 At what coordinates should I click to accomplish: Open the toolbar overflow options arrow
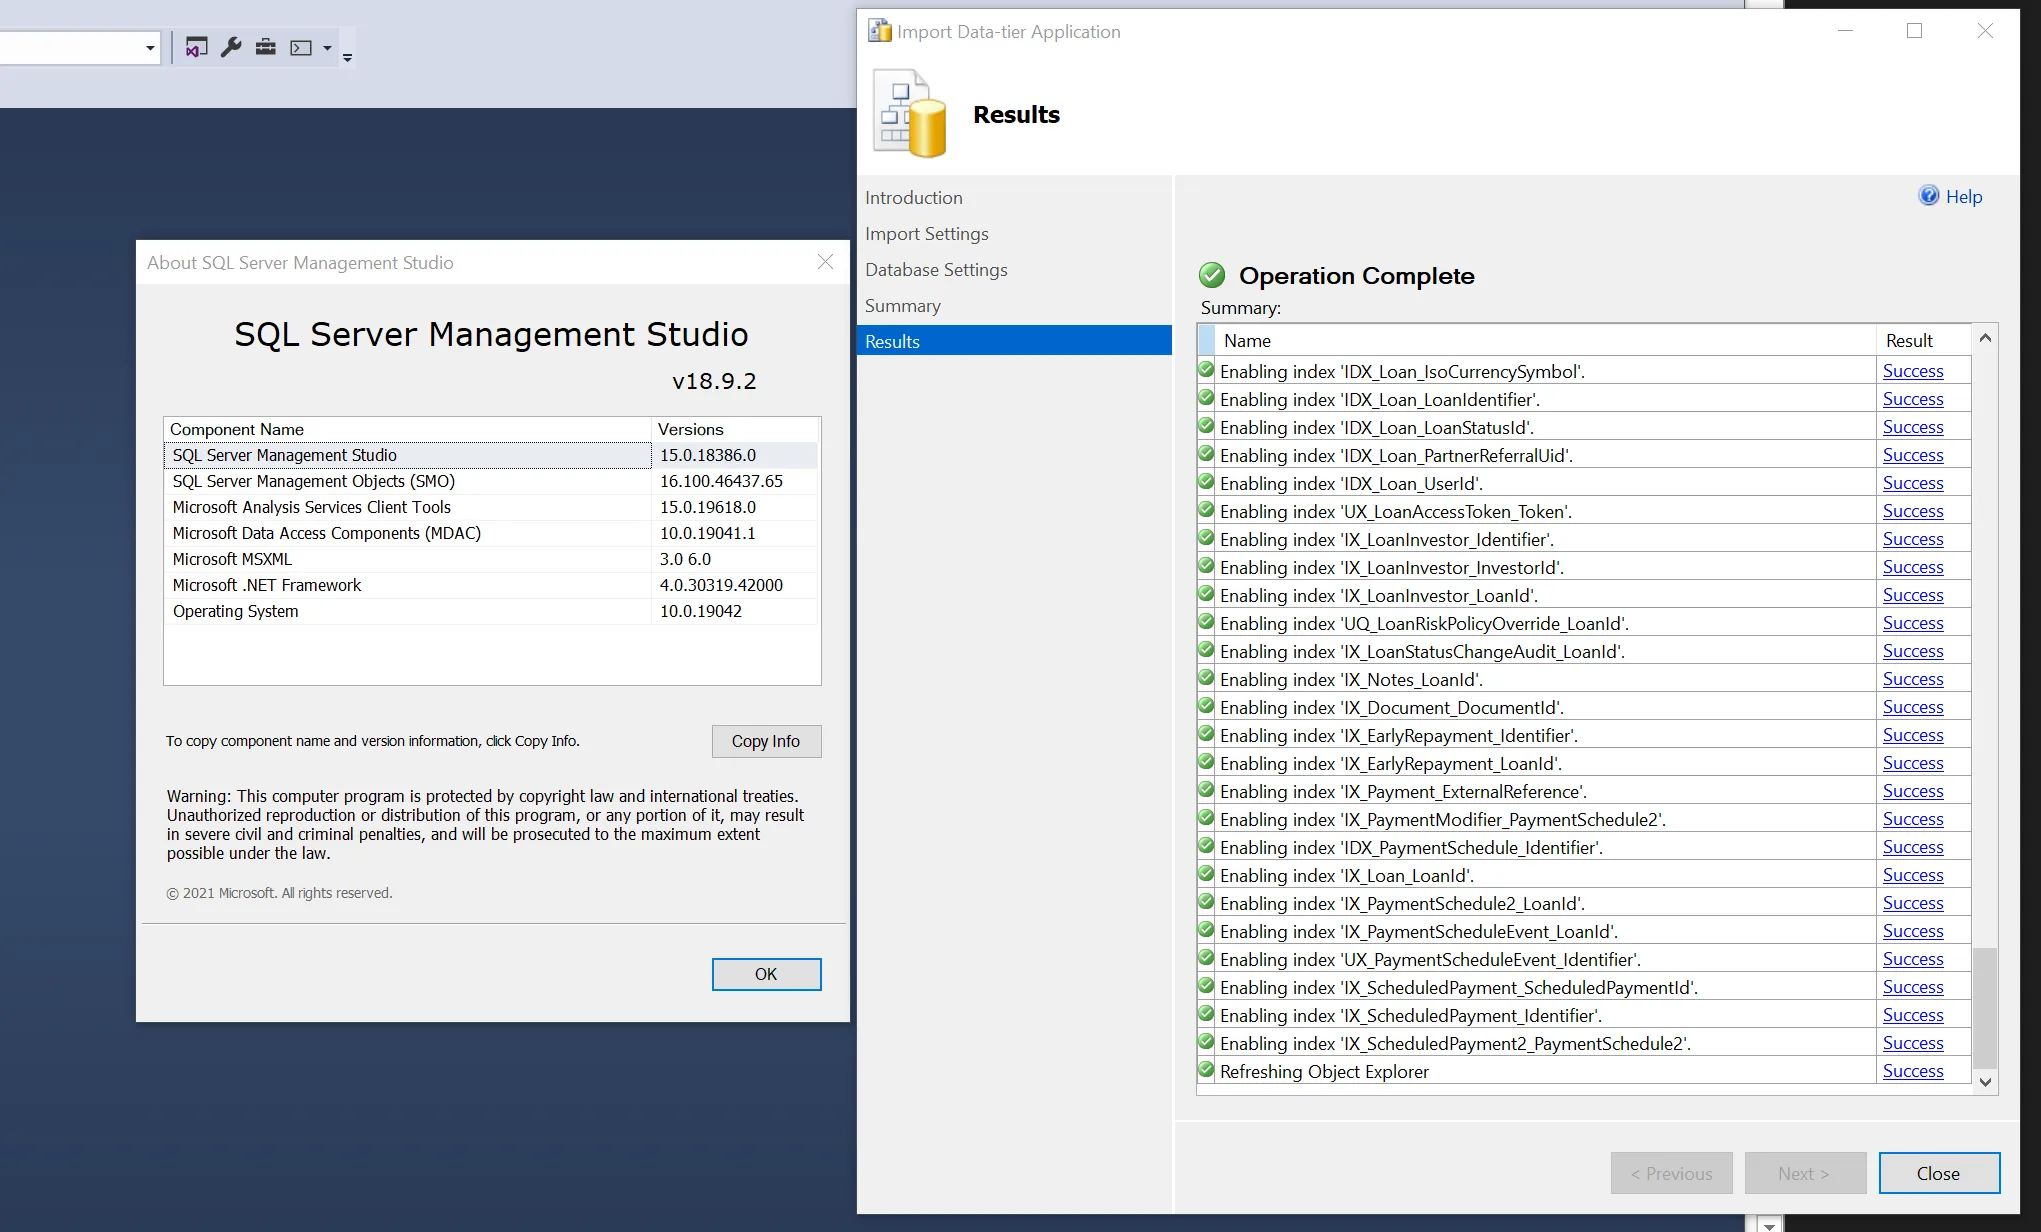click(x=347, y=57)
